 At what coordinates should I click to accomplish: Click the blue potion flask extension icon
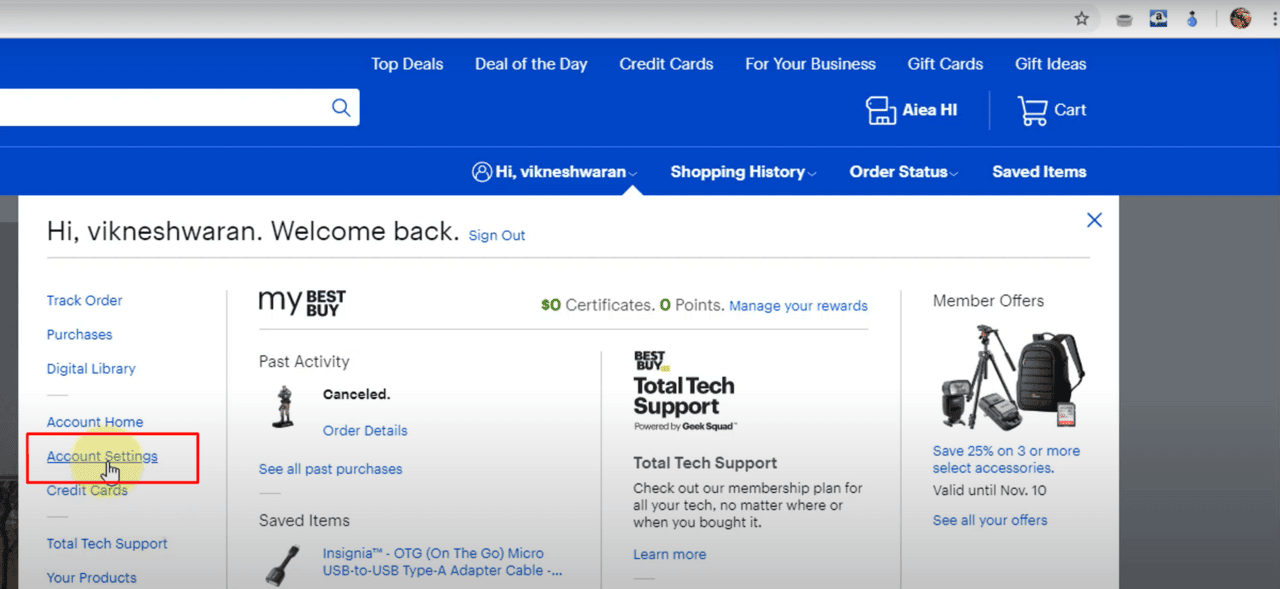coord(1192,18)
